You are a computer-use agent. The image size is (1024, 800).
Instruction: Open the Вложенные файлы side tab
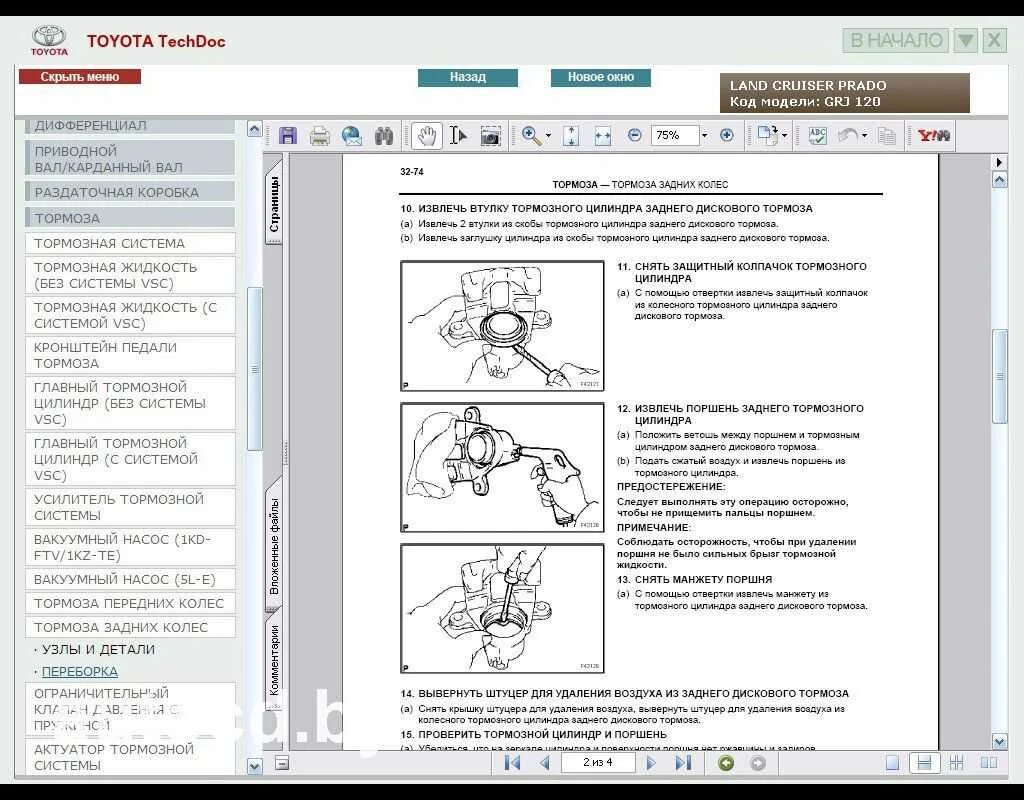pos(274,545)
